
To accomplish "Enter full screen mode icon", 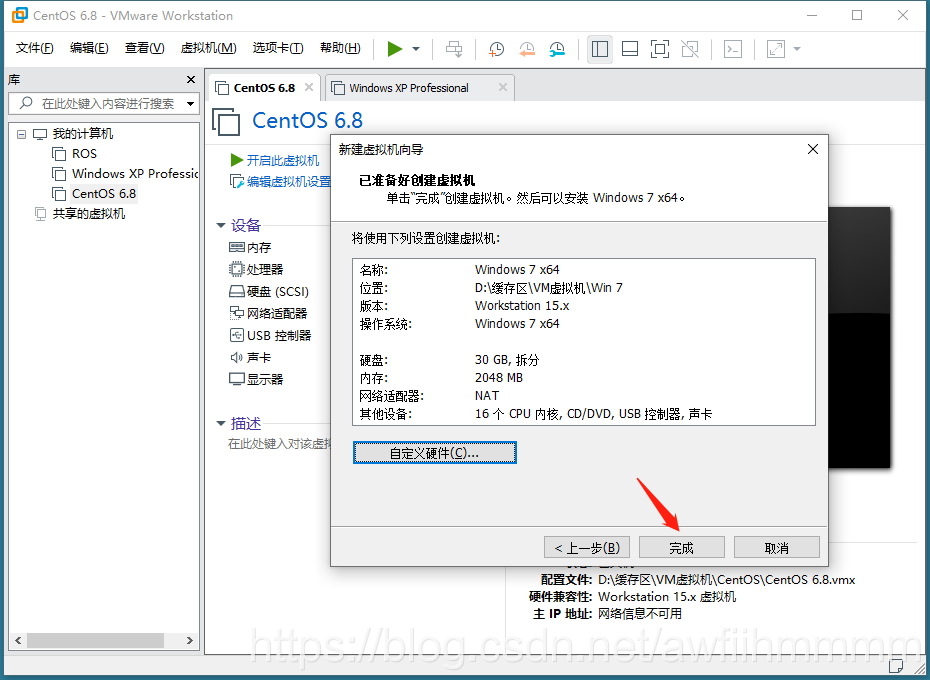I will (660, 49).
